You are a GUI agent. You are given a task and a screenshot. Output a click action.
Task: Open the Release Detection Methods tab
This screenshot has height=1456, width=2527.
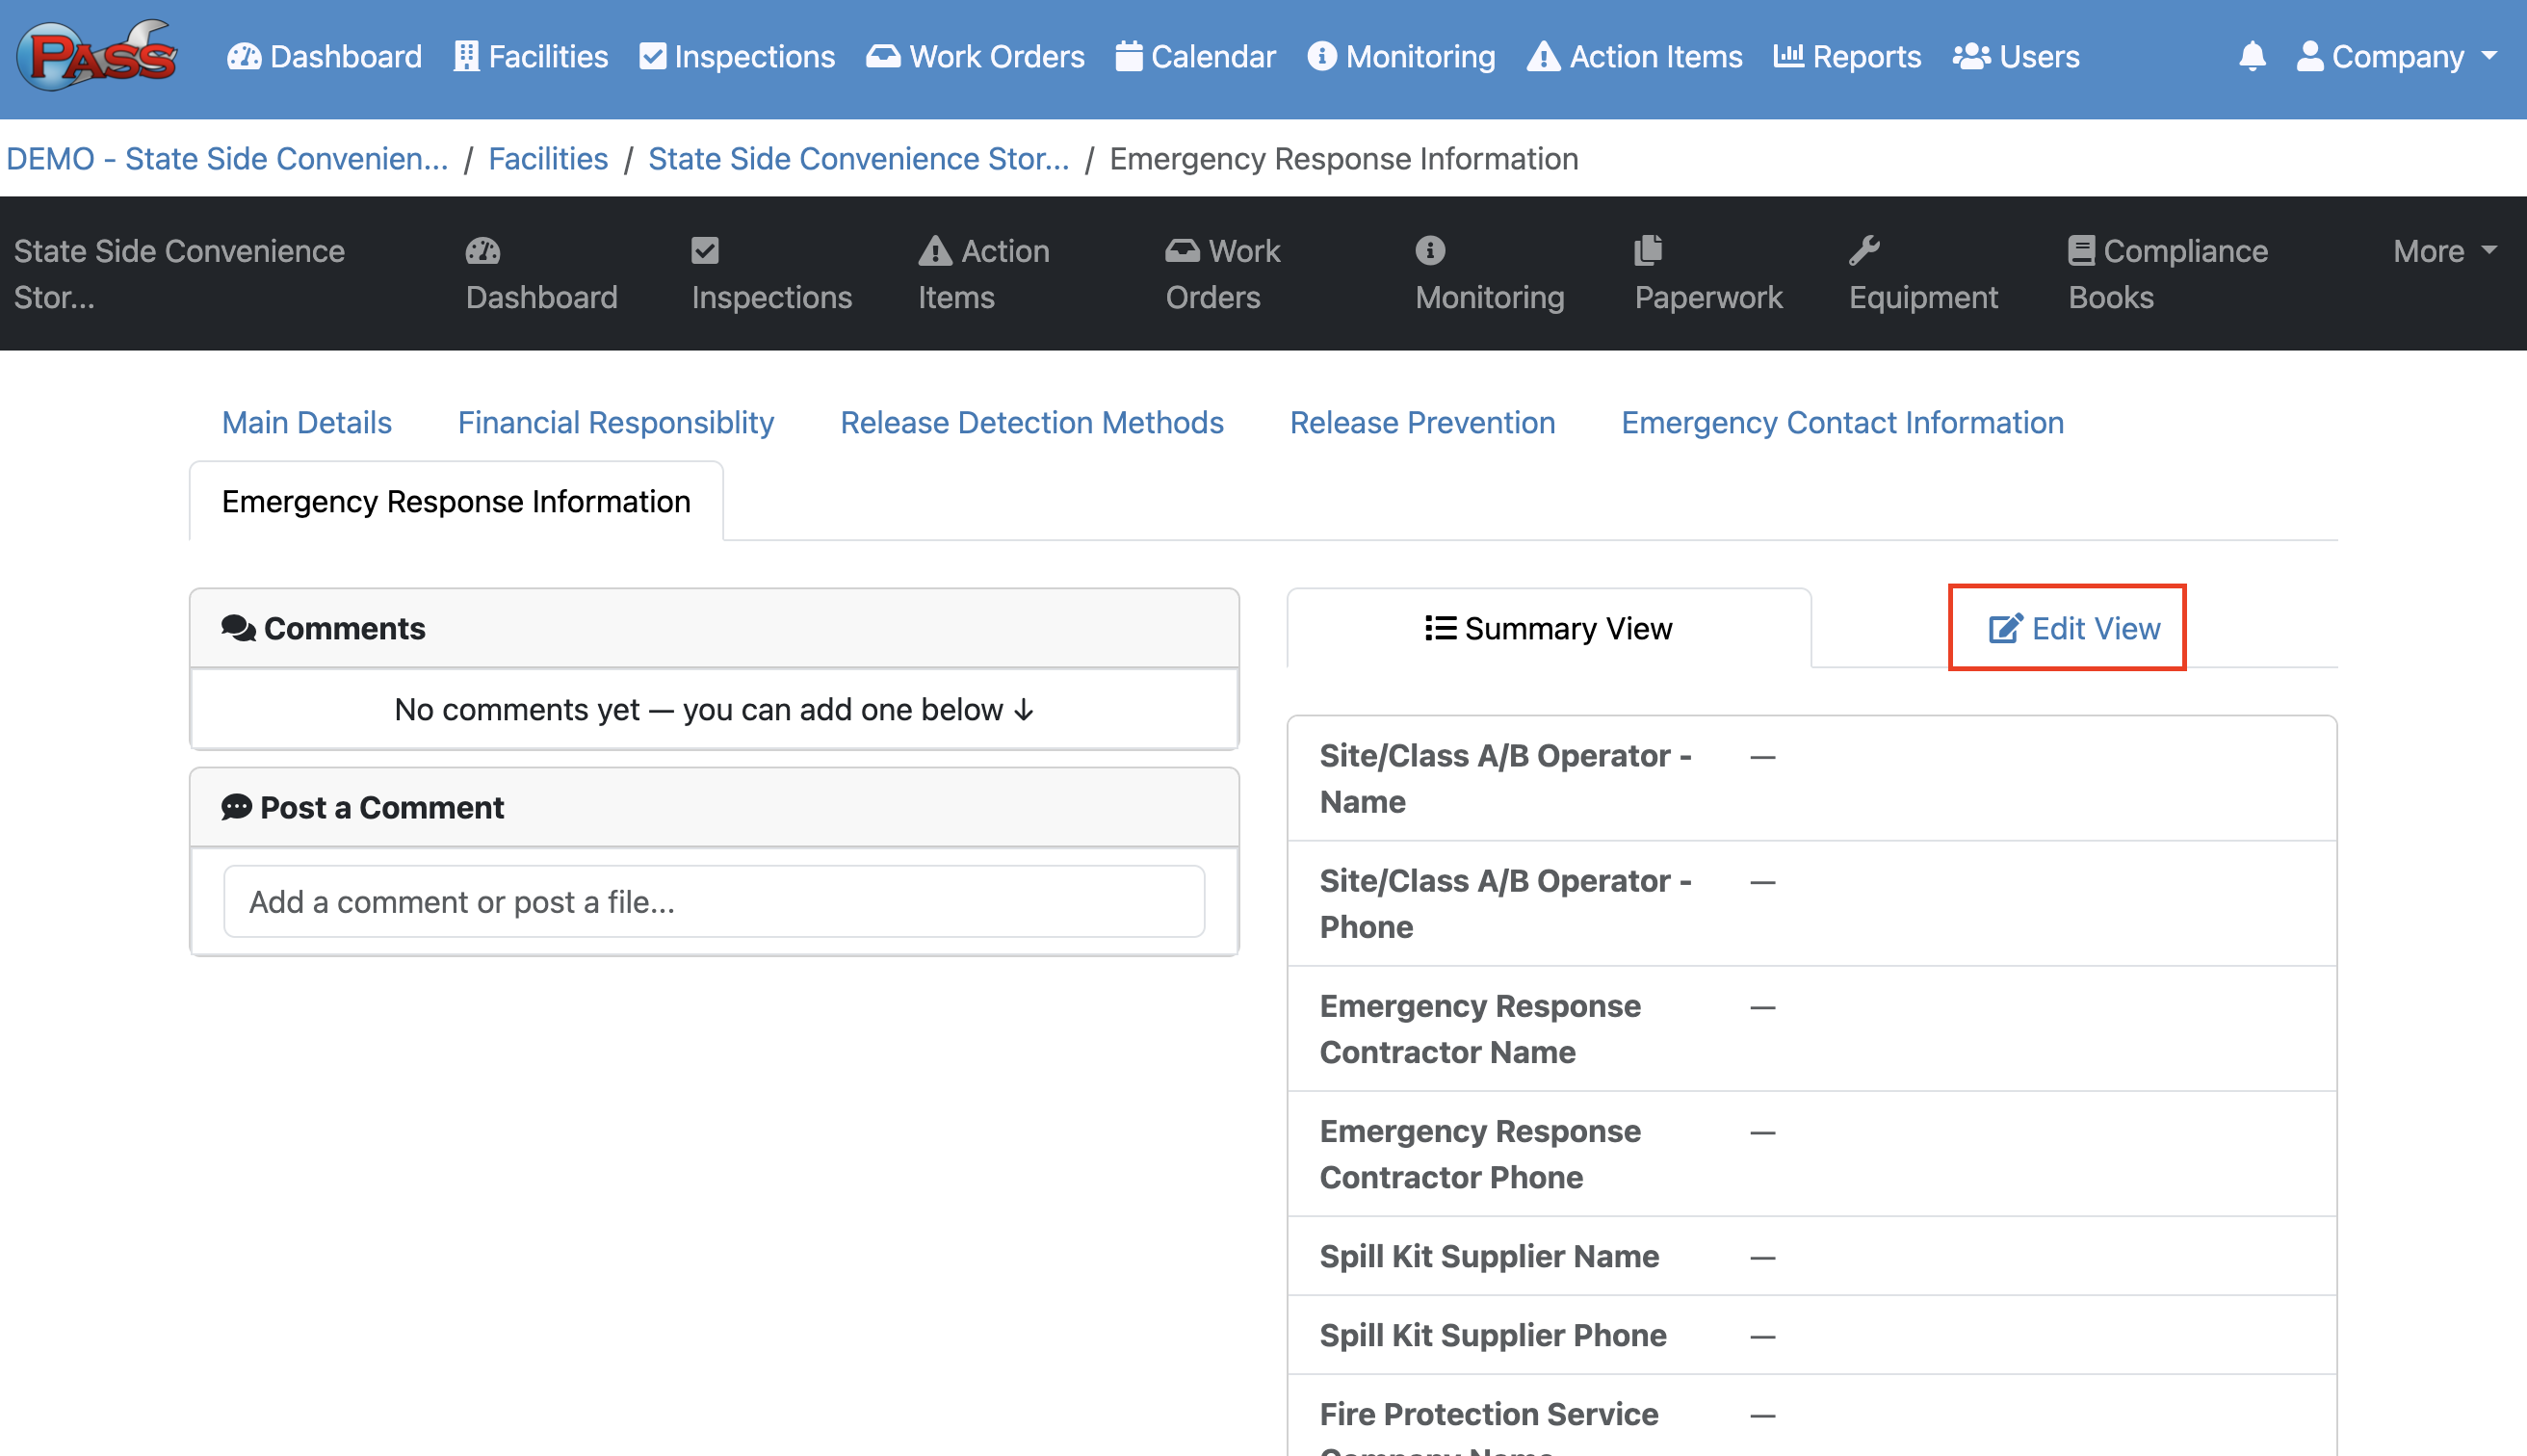click(x=1031, y=422)
